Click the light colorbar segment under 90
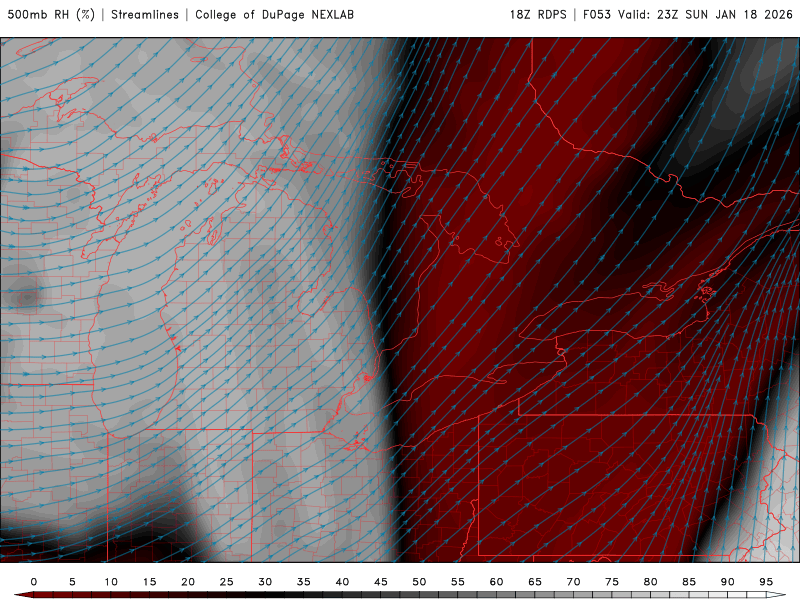The height and width of the screenshot is (600, 800). click(x=737, y=595)
